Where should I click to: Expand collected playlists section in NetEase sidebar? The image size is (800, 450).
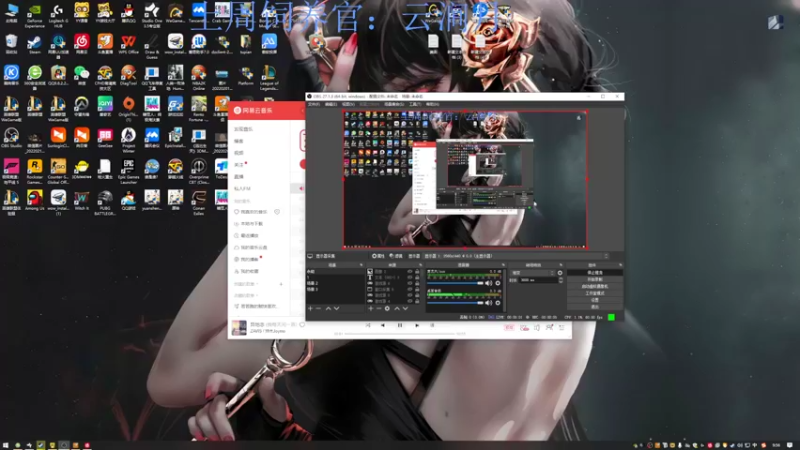246,295
